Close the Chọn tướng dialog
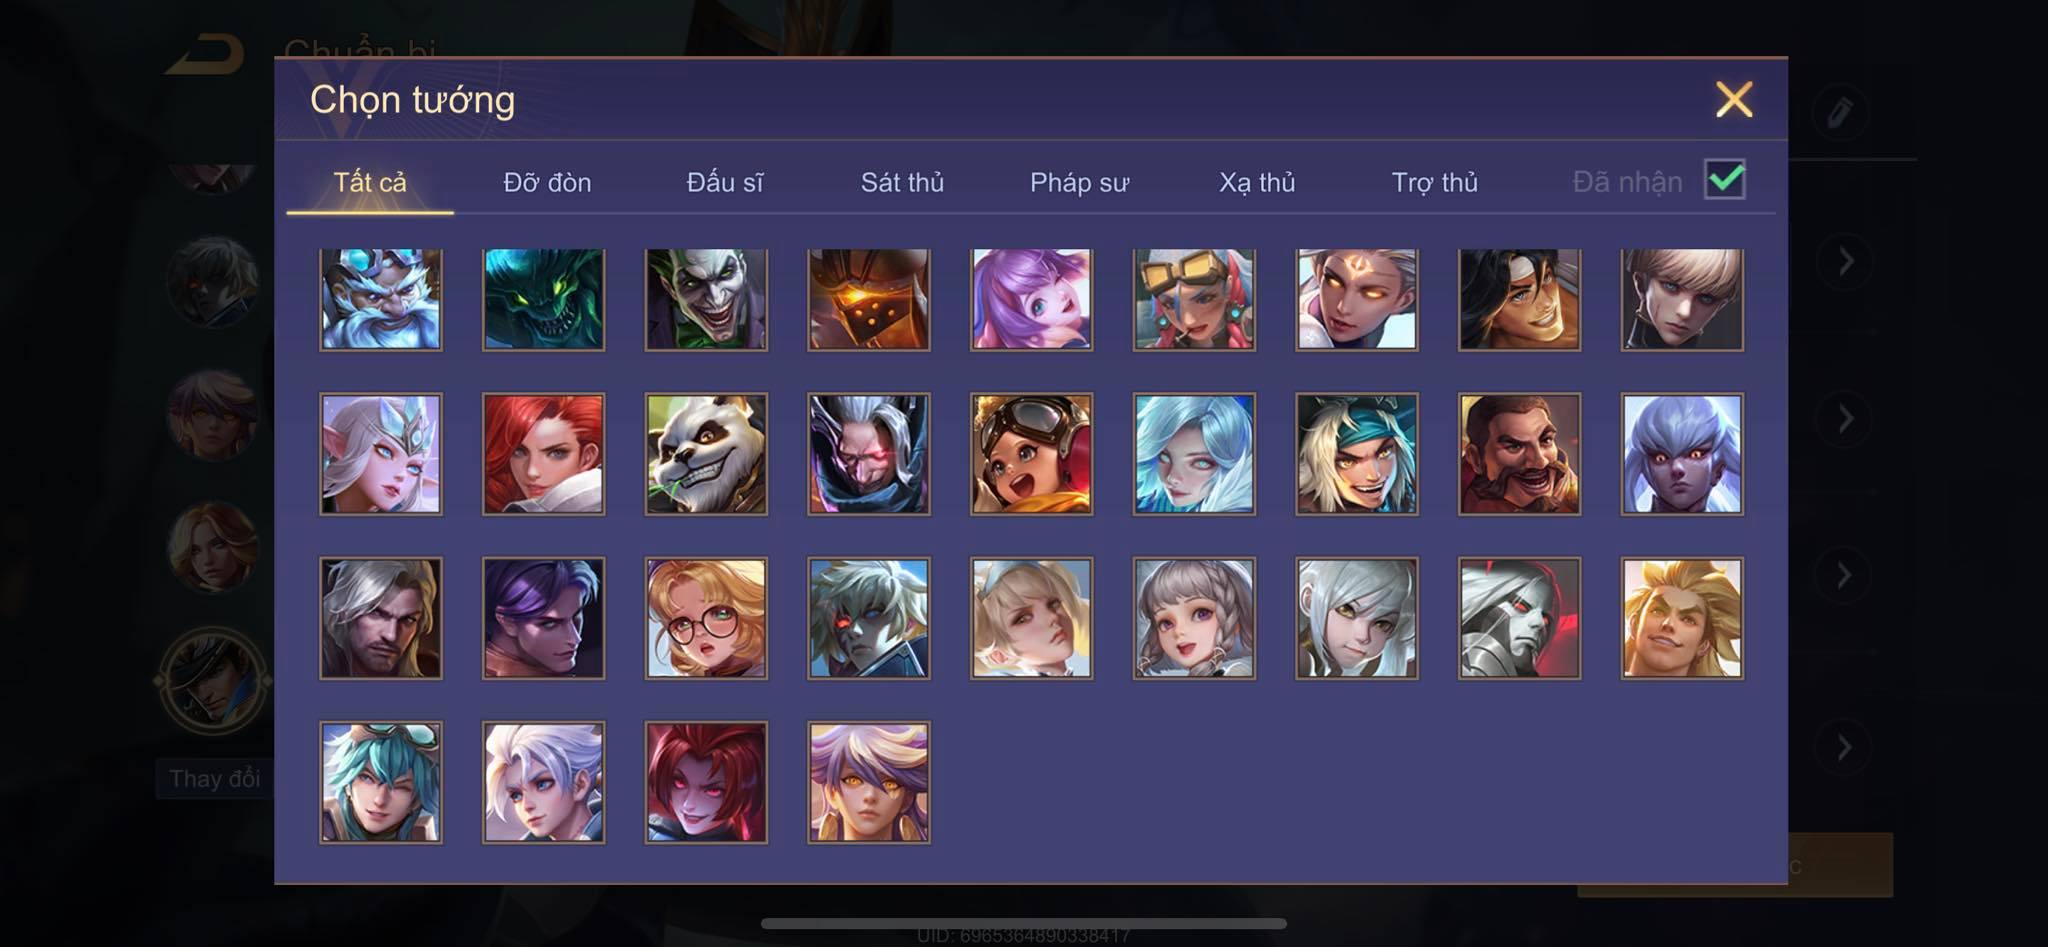 pos(1734,100)
